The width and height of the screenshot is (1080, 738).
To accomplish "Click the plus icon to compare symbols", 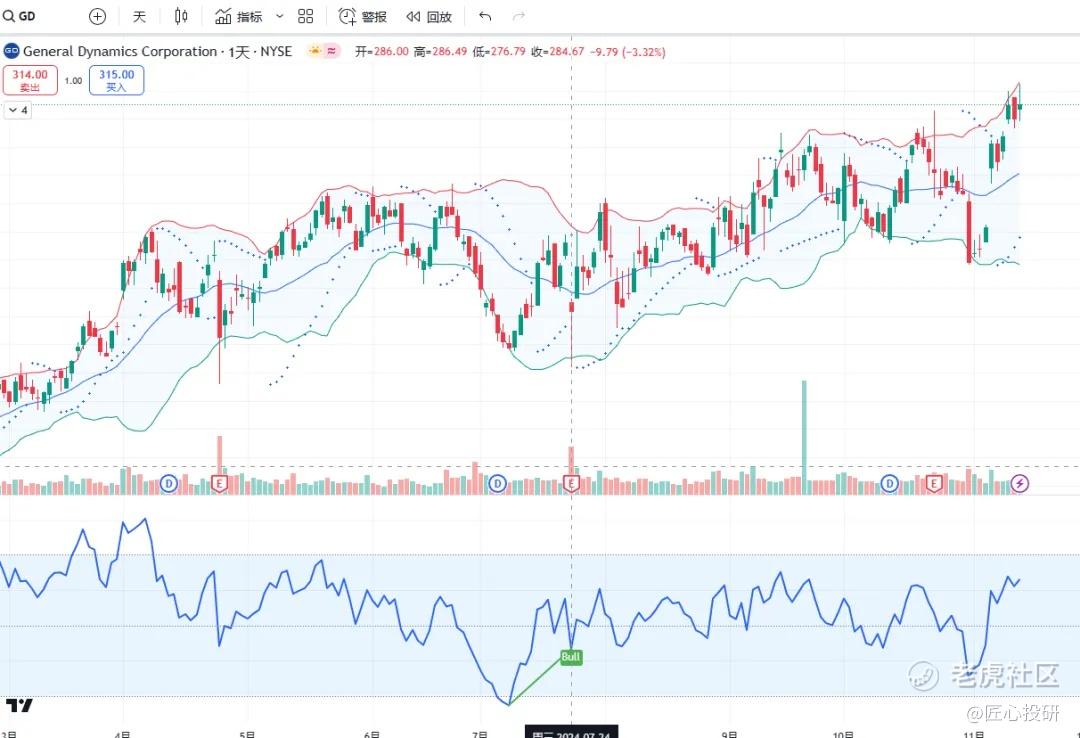I will click(98, 17).
